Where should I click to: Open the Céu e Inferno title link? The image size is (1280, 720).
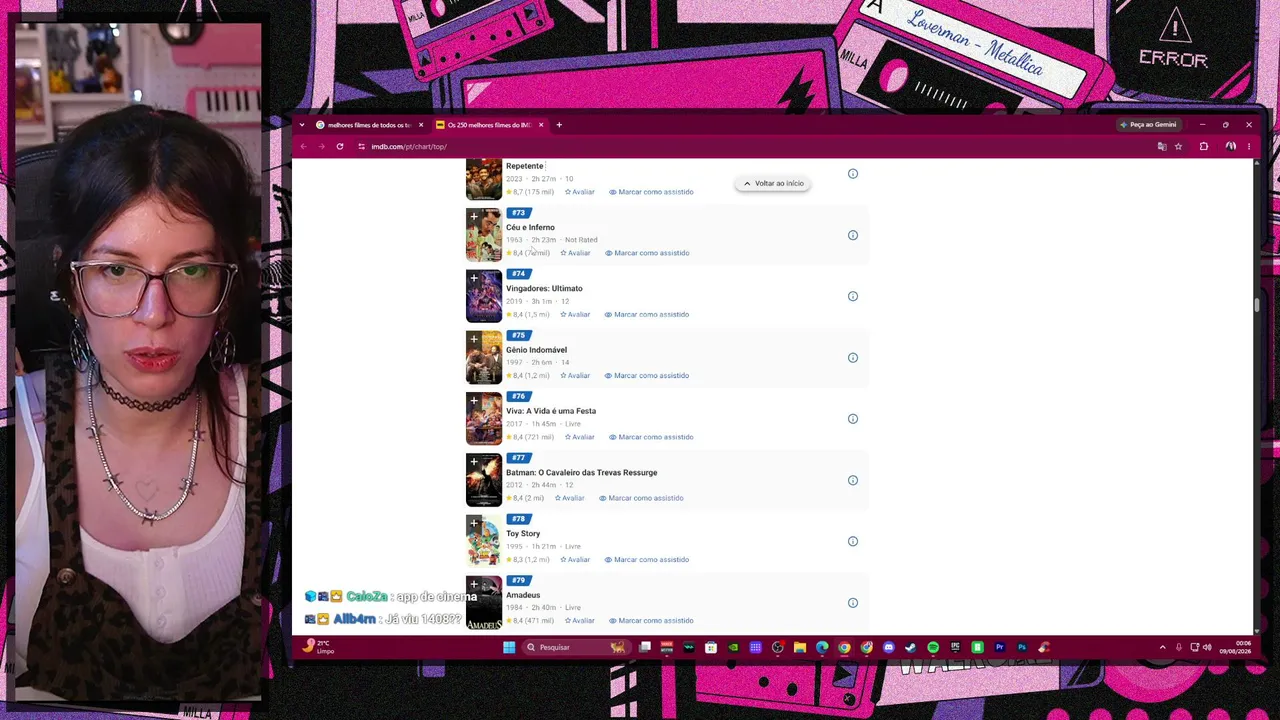(x=530, y=227)
